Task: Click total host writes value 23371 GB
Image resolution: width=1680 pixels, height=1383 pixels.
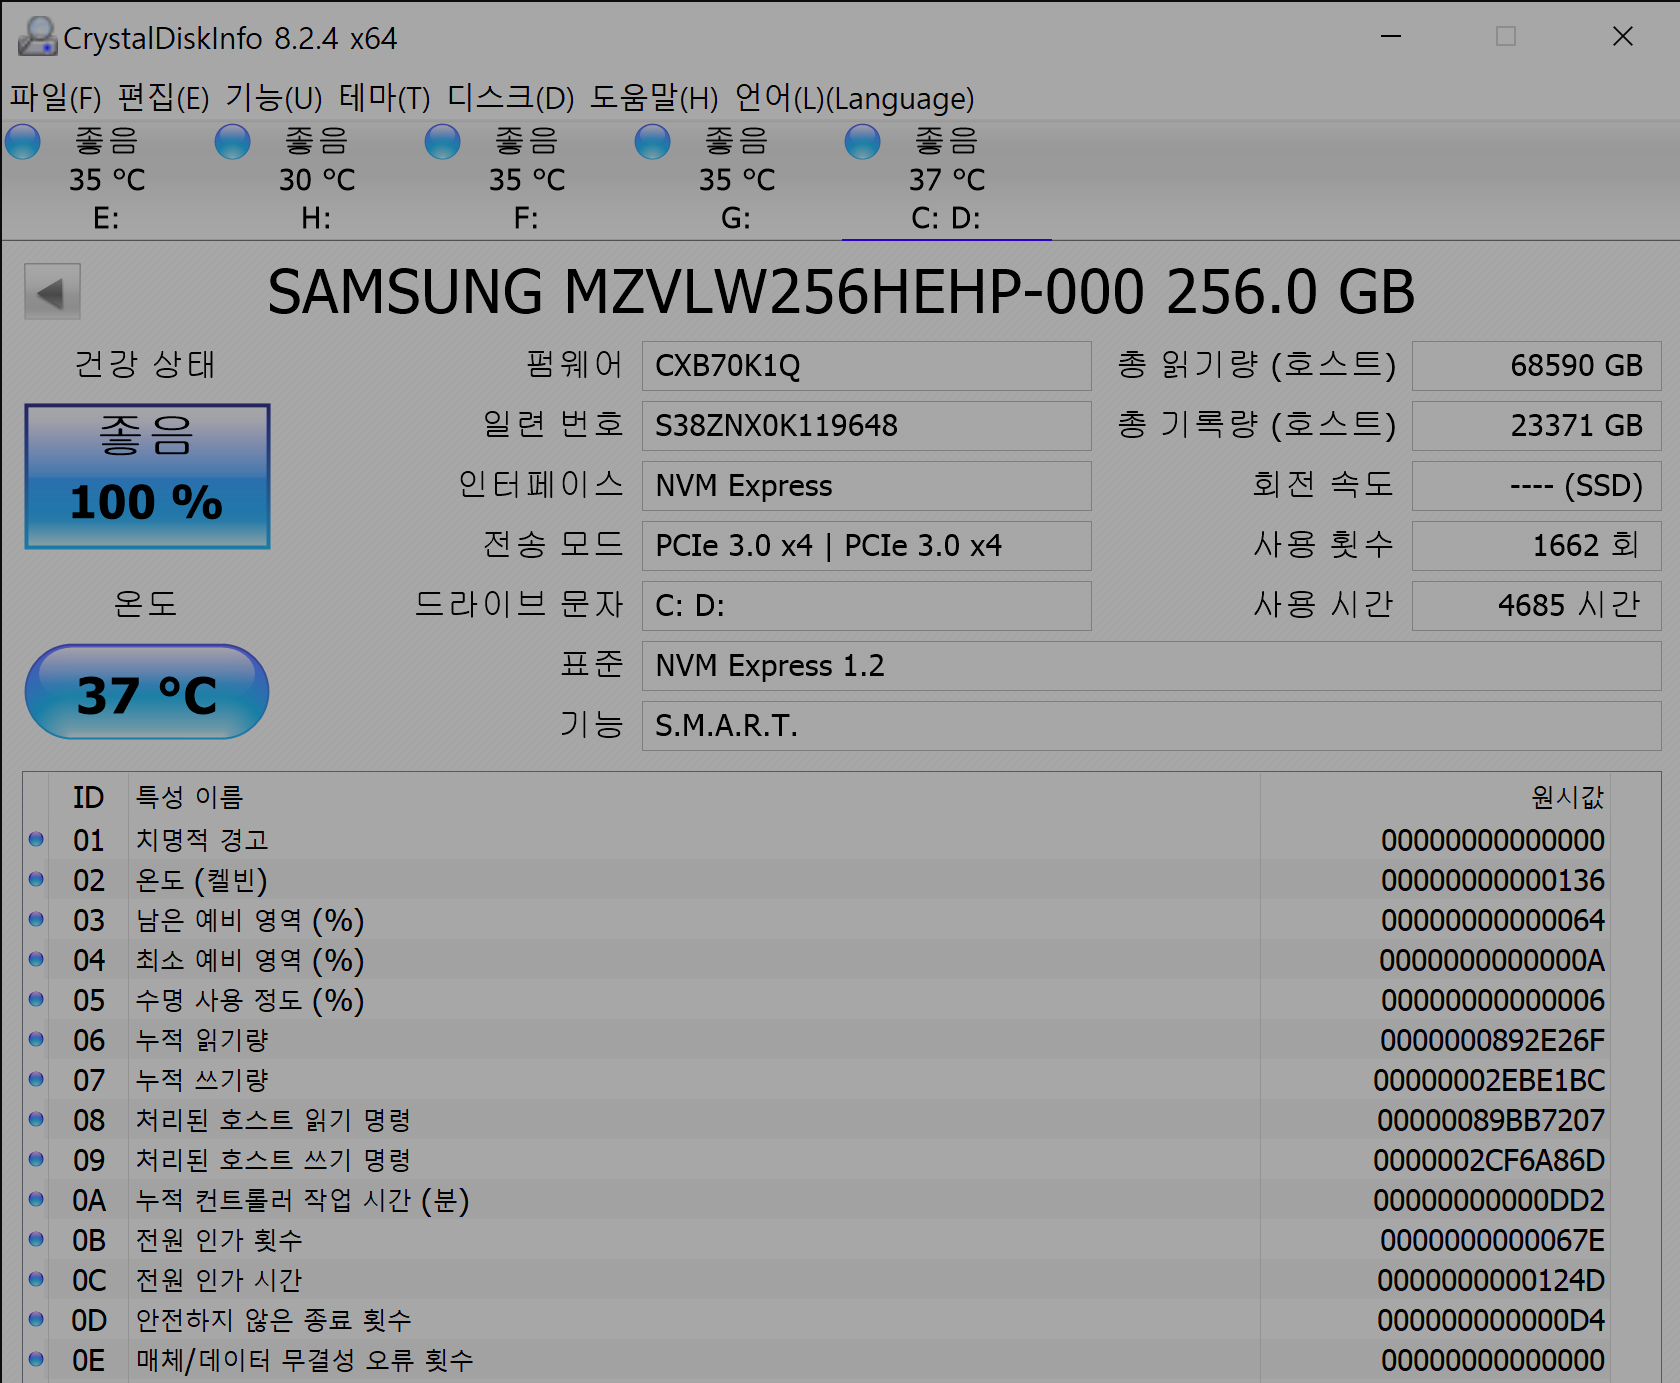Action: [1536, 426]
